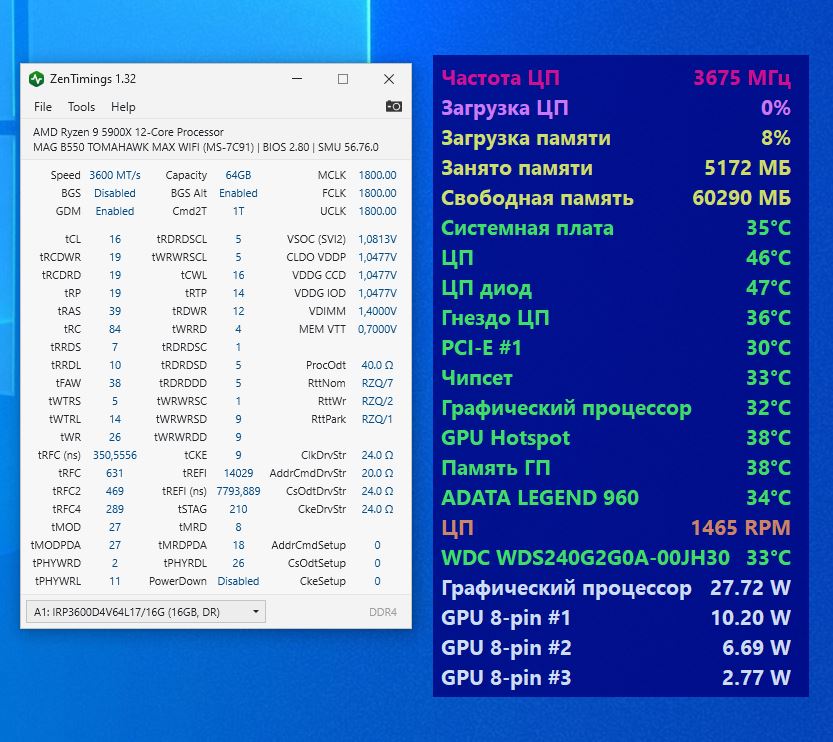This screenshot has width=833, height=742.
Task: Click the tFAW value 38
Action: pyautogui.click(x=115, y=383)
